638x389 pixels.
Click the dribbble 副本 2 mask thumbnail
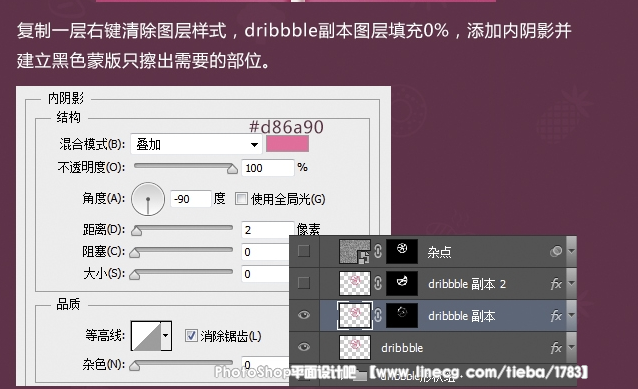click(x=402, y=283)
